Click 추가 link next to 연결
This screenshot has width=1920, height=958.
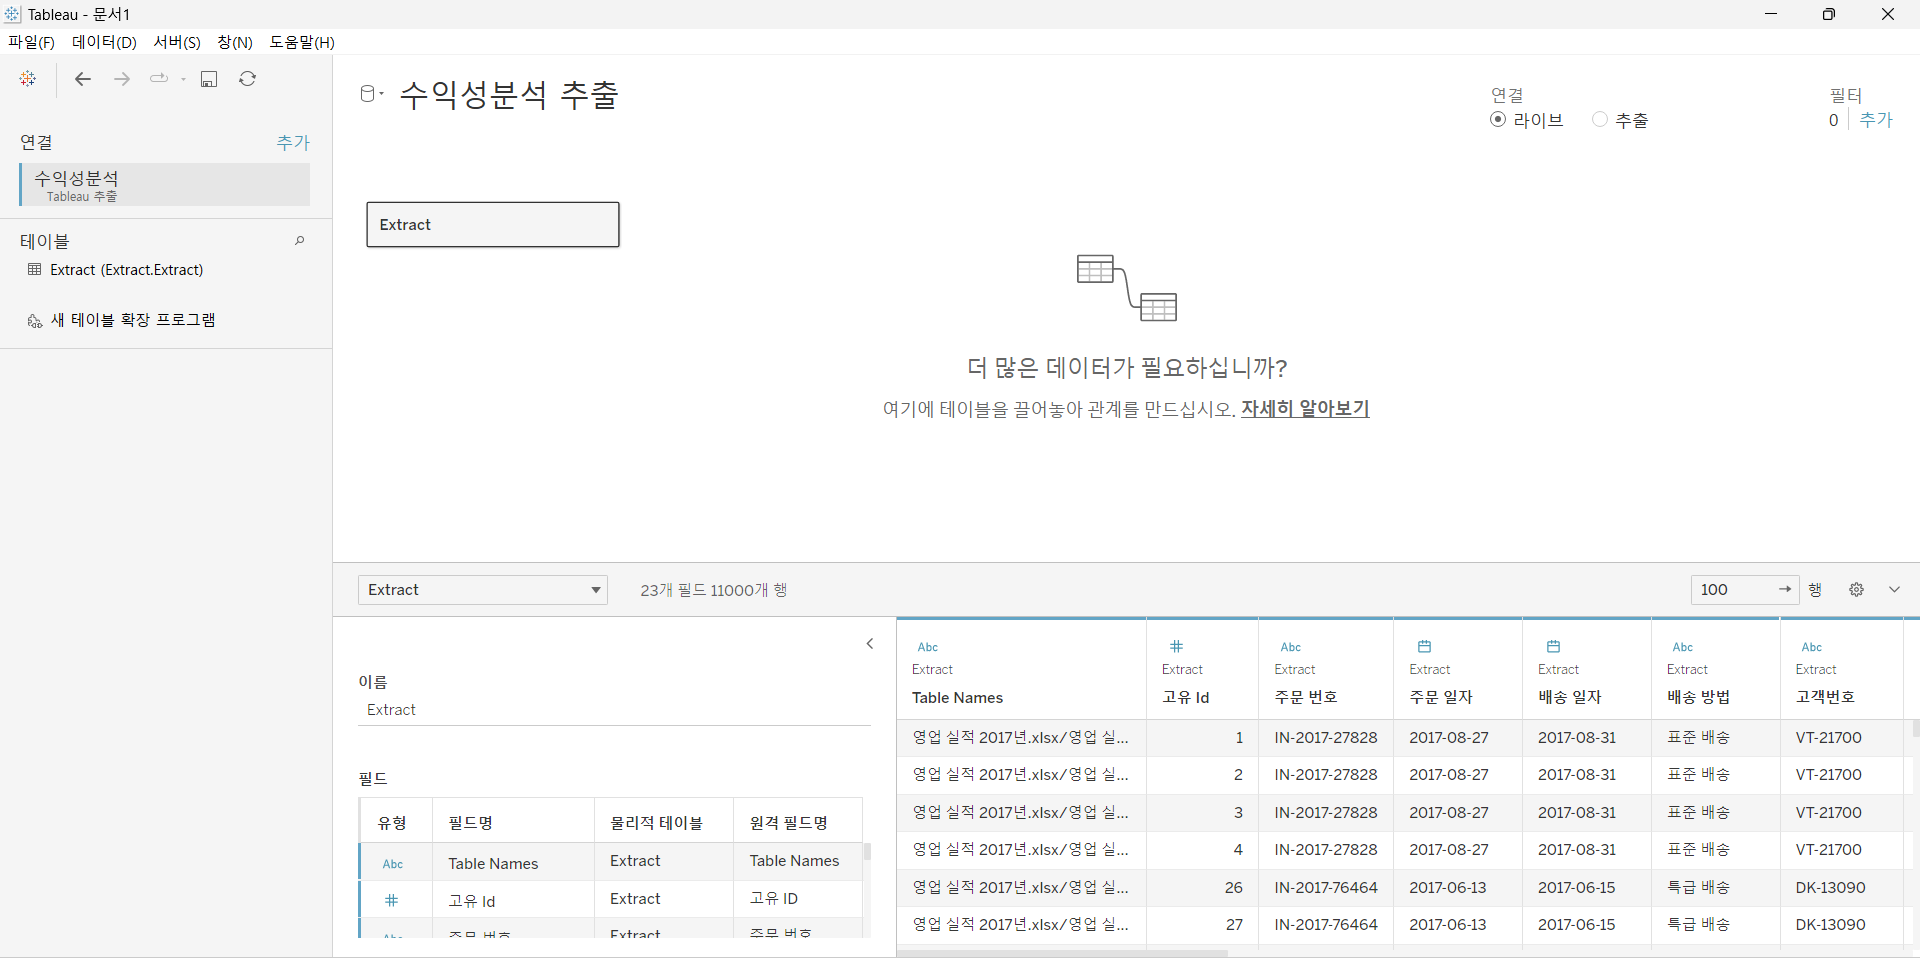pyautogui.click(x=293, y=143)
